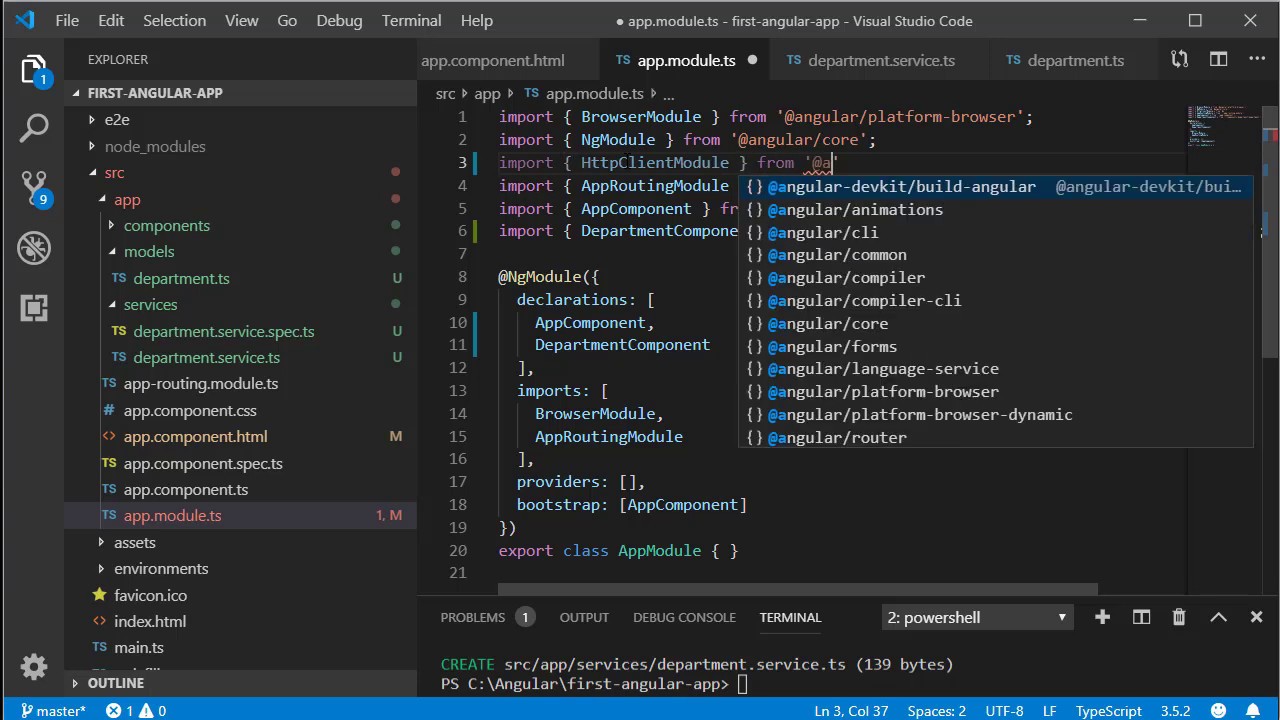Open the File menu
1280x720 pixels.
(67, 20)
